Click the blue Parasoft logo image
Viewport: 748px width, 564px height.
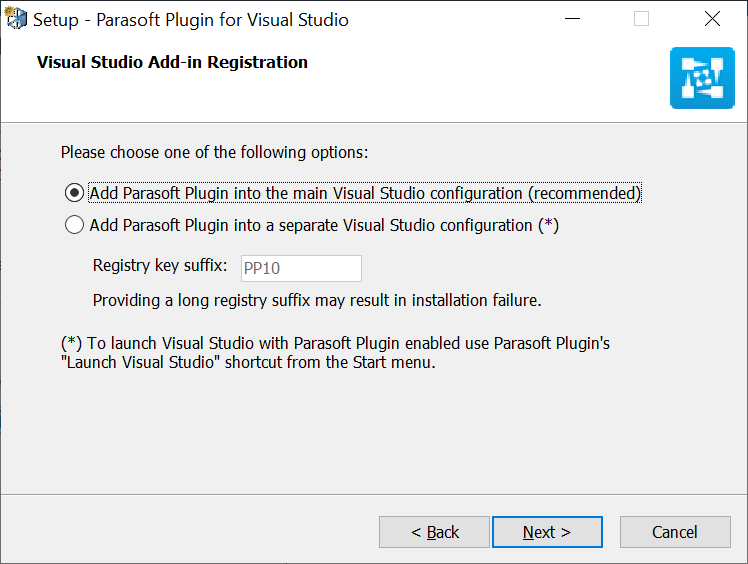coord(702,78)
